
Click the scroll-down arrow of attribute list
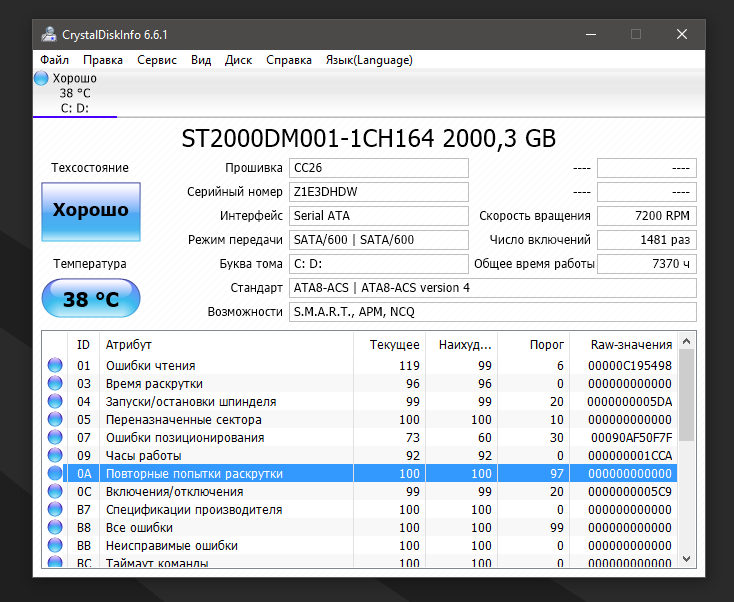click(x=687, y=558)
